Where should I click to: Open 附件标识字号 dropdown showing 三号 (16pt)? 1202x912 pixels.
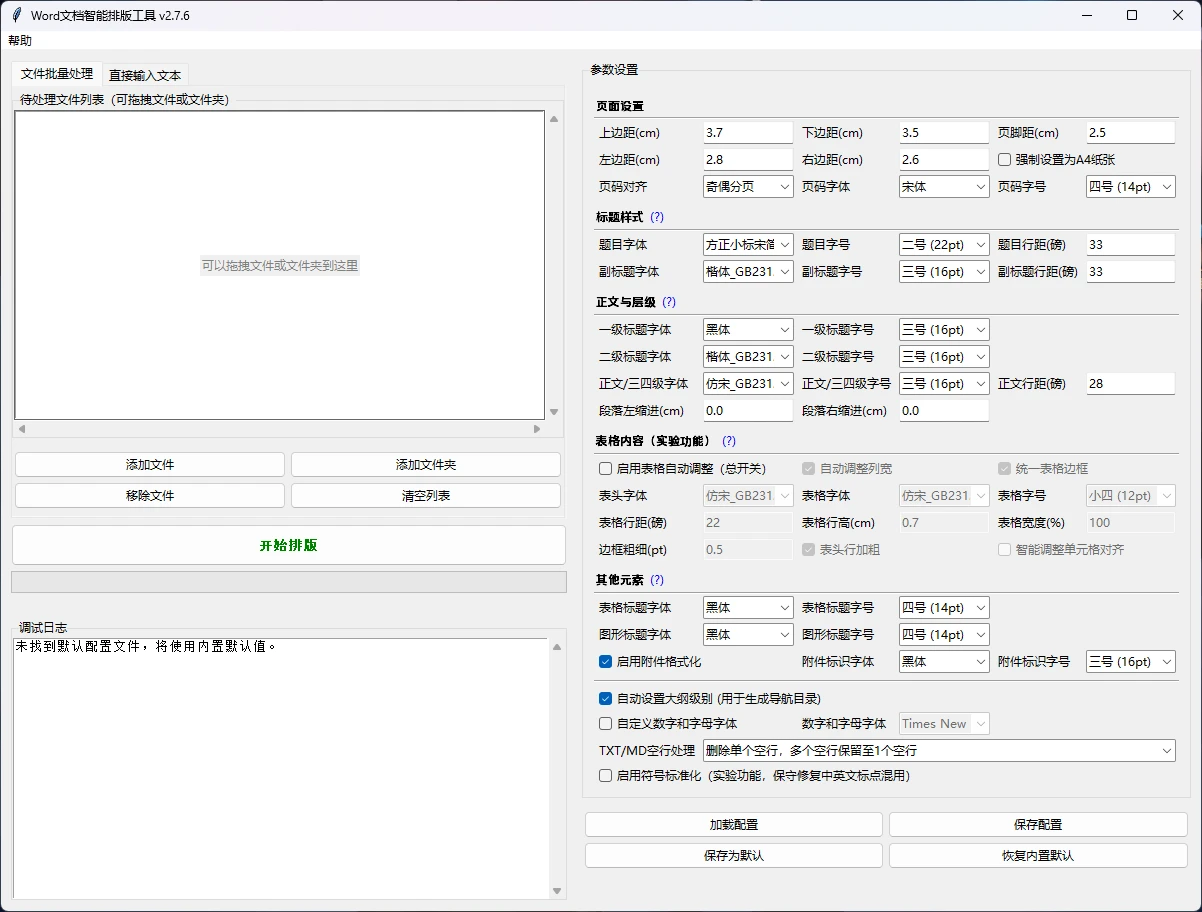[x=1131, y=661]
